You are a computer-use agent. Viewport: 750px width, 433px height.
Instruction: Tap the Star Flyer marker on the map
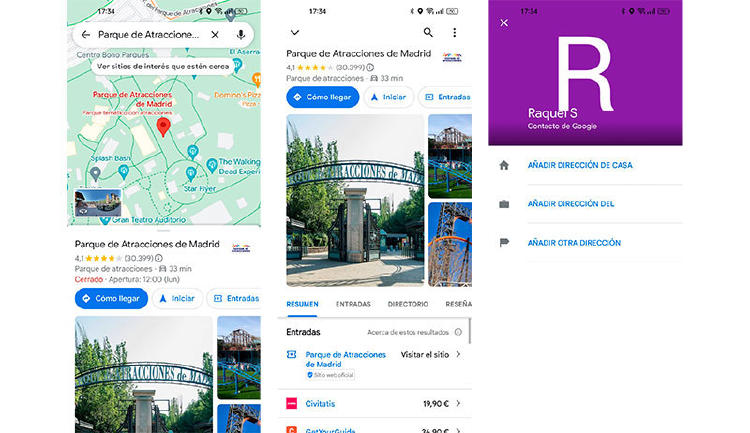click(x=191, y=173)
